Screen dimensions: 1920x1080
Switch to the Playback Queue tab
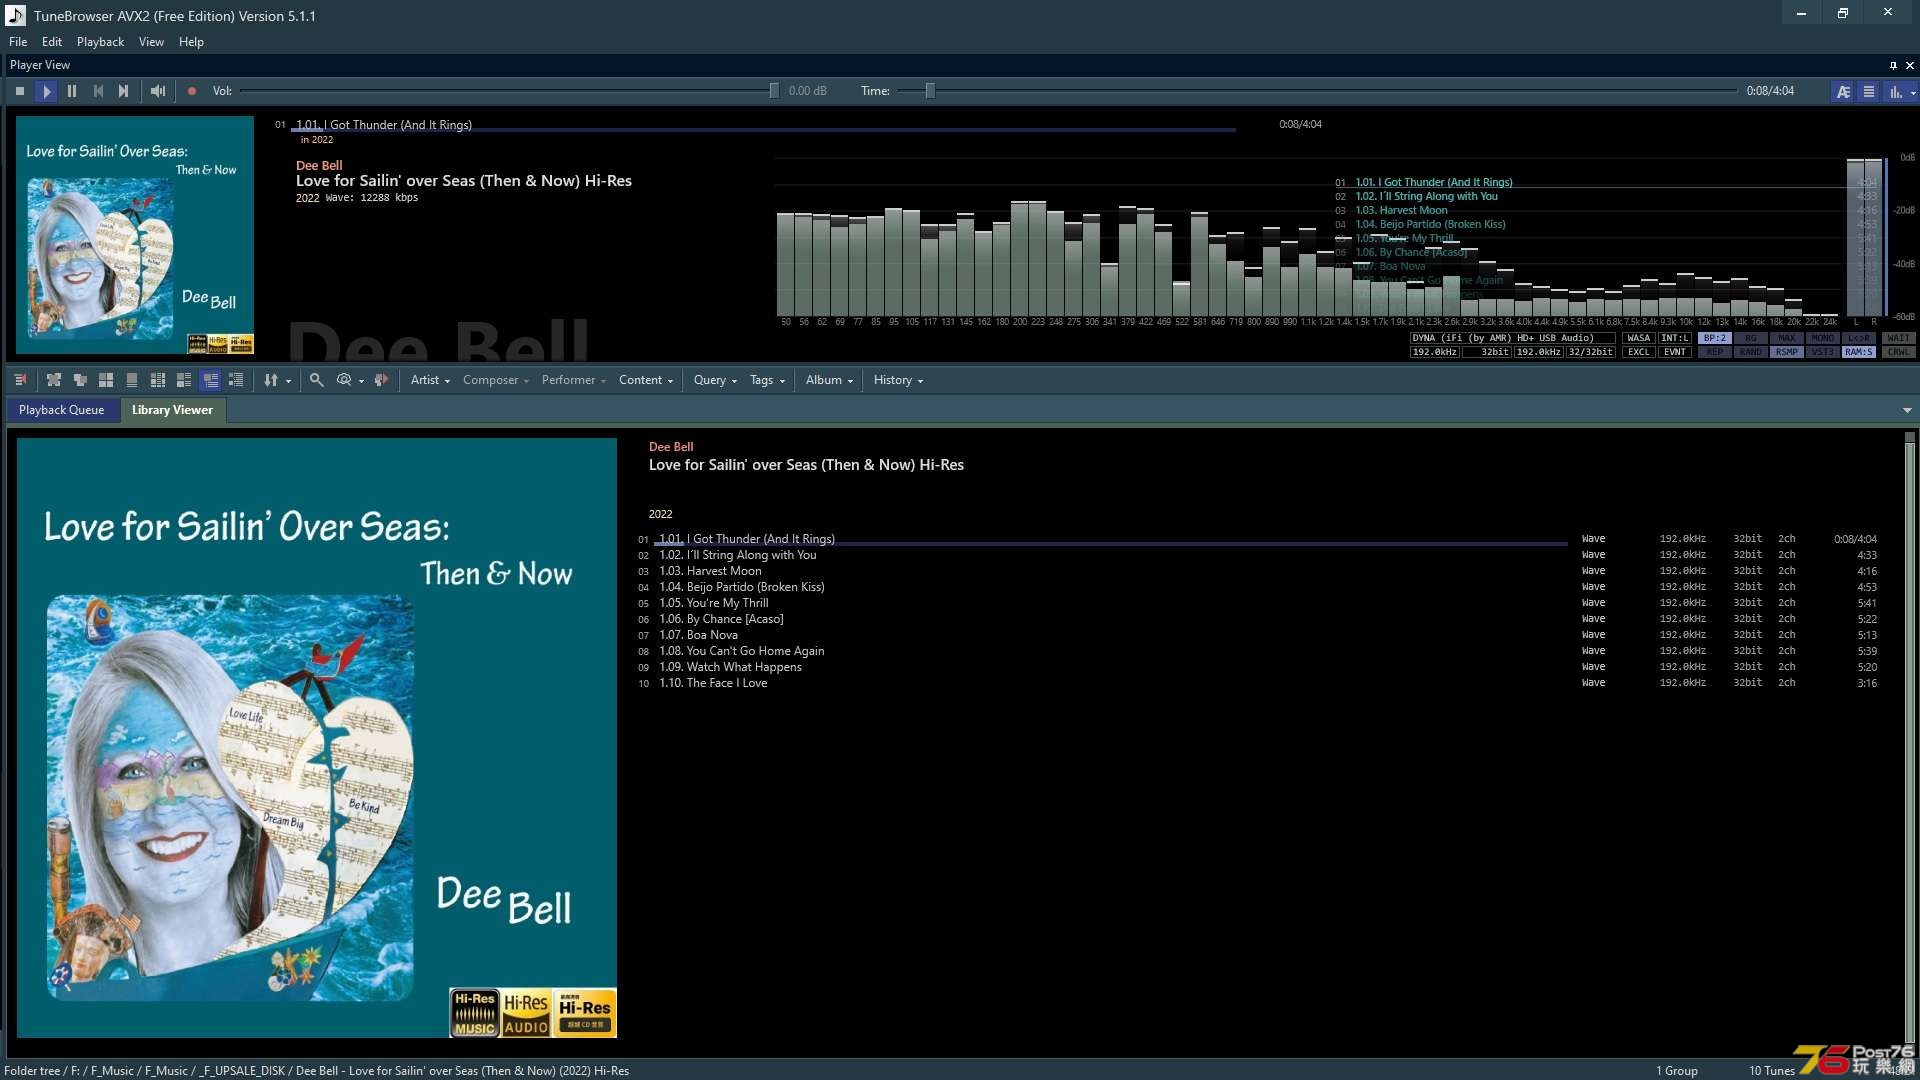tap(61, 410)
